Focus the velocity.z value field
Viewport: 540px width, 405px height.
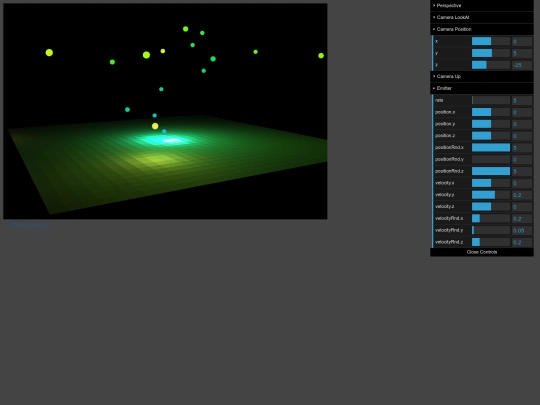522,206
